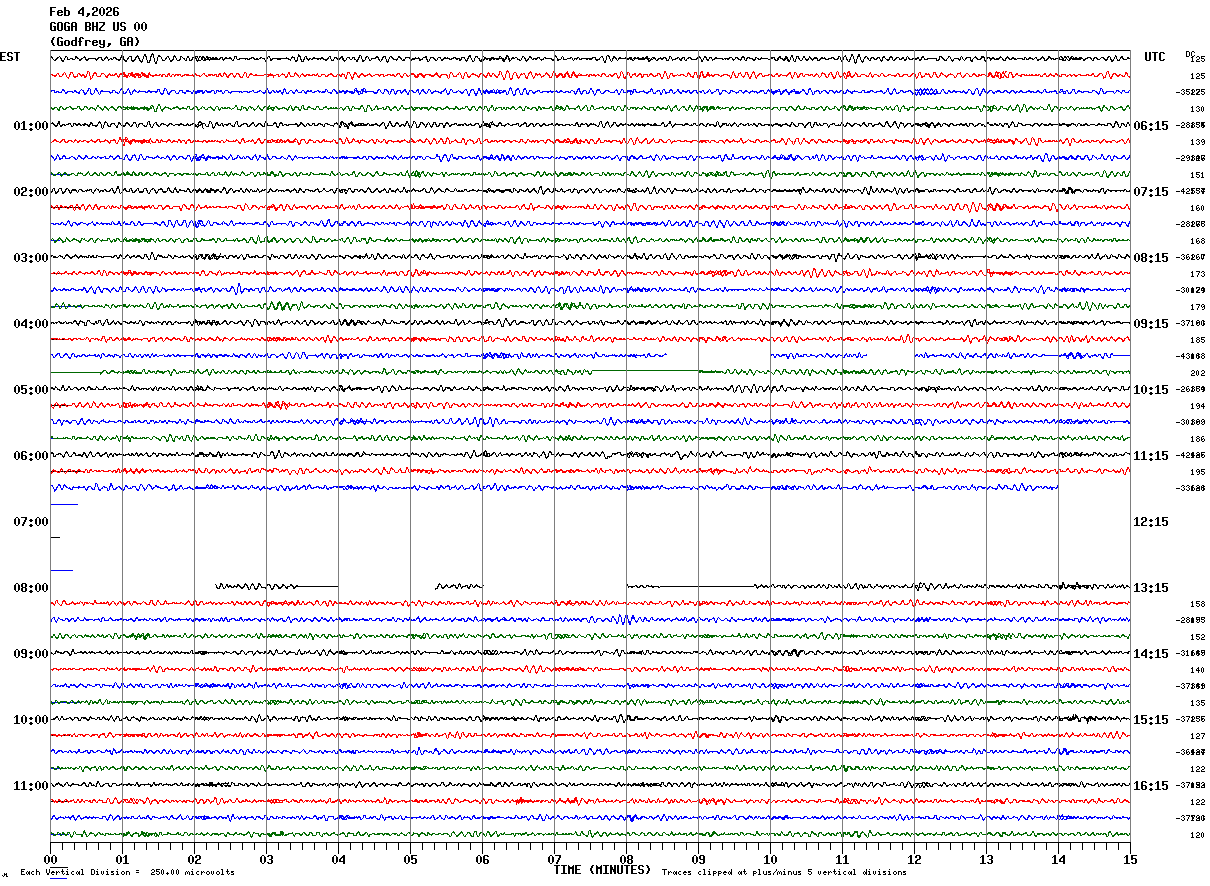Image resolution: width=1210 pixels, height=886 pixels.
Task: Click minute 11 on the time axis
Action: tap(842, 859)
